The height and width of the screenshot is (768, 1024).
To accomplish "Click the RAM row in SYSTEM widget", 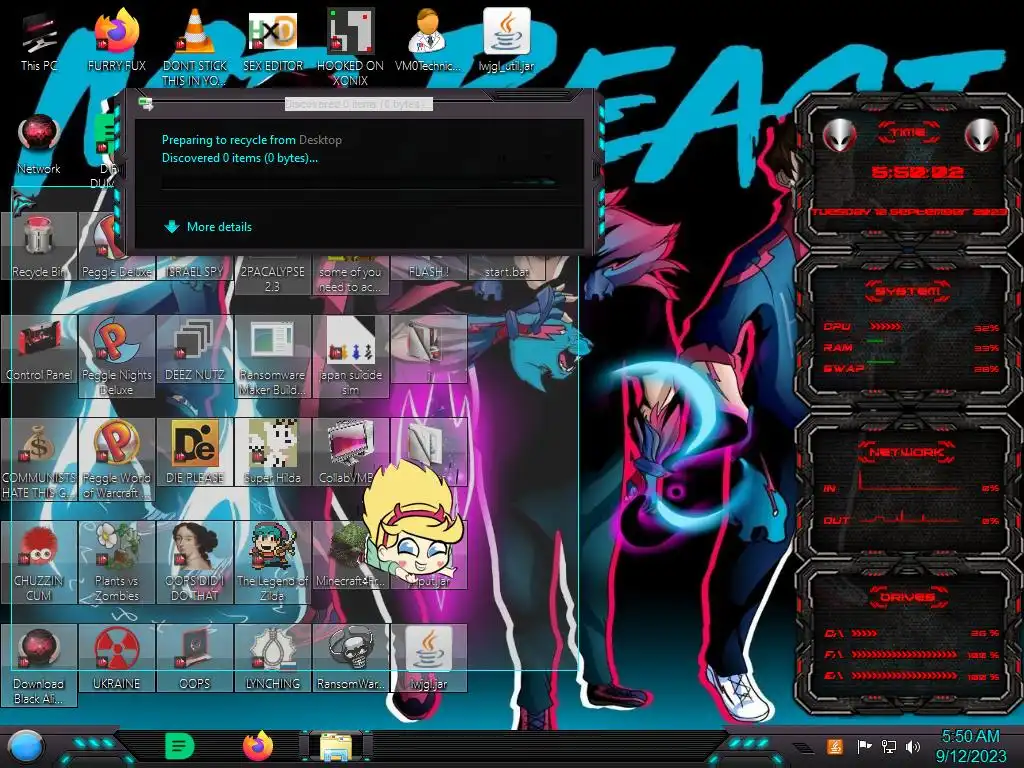I will tap(911, 347).
